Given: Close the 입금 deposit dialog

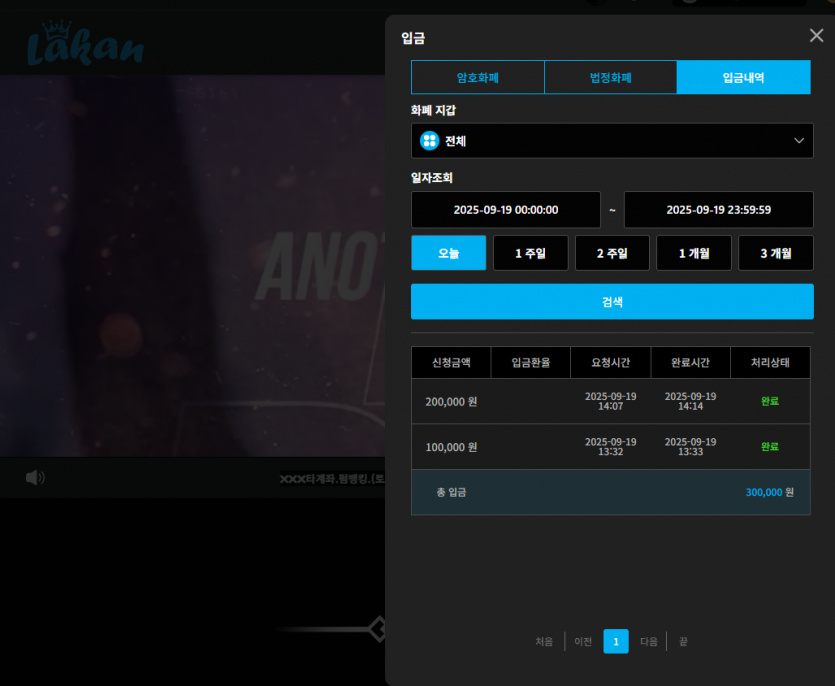Looking at the screenshot, I should 816,36.
